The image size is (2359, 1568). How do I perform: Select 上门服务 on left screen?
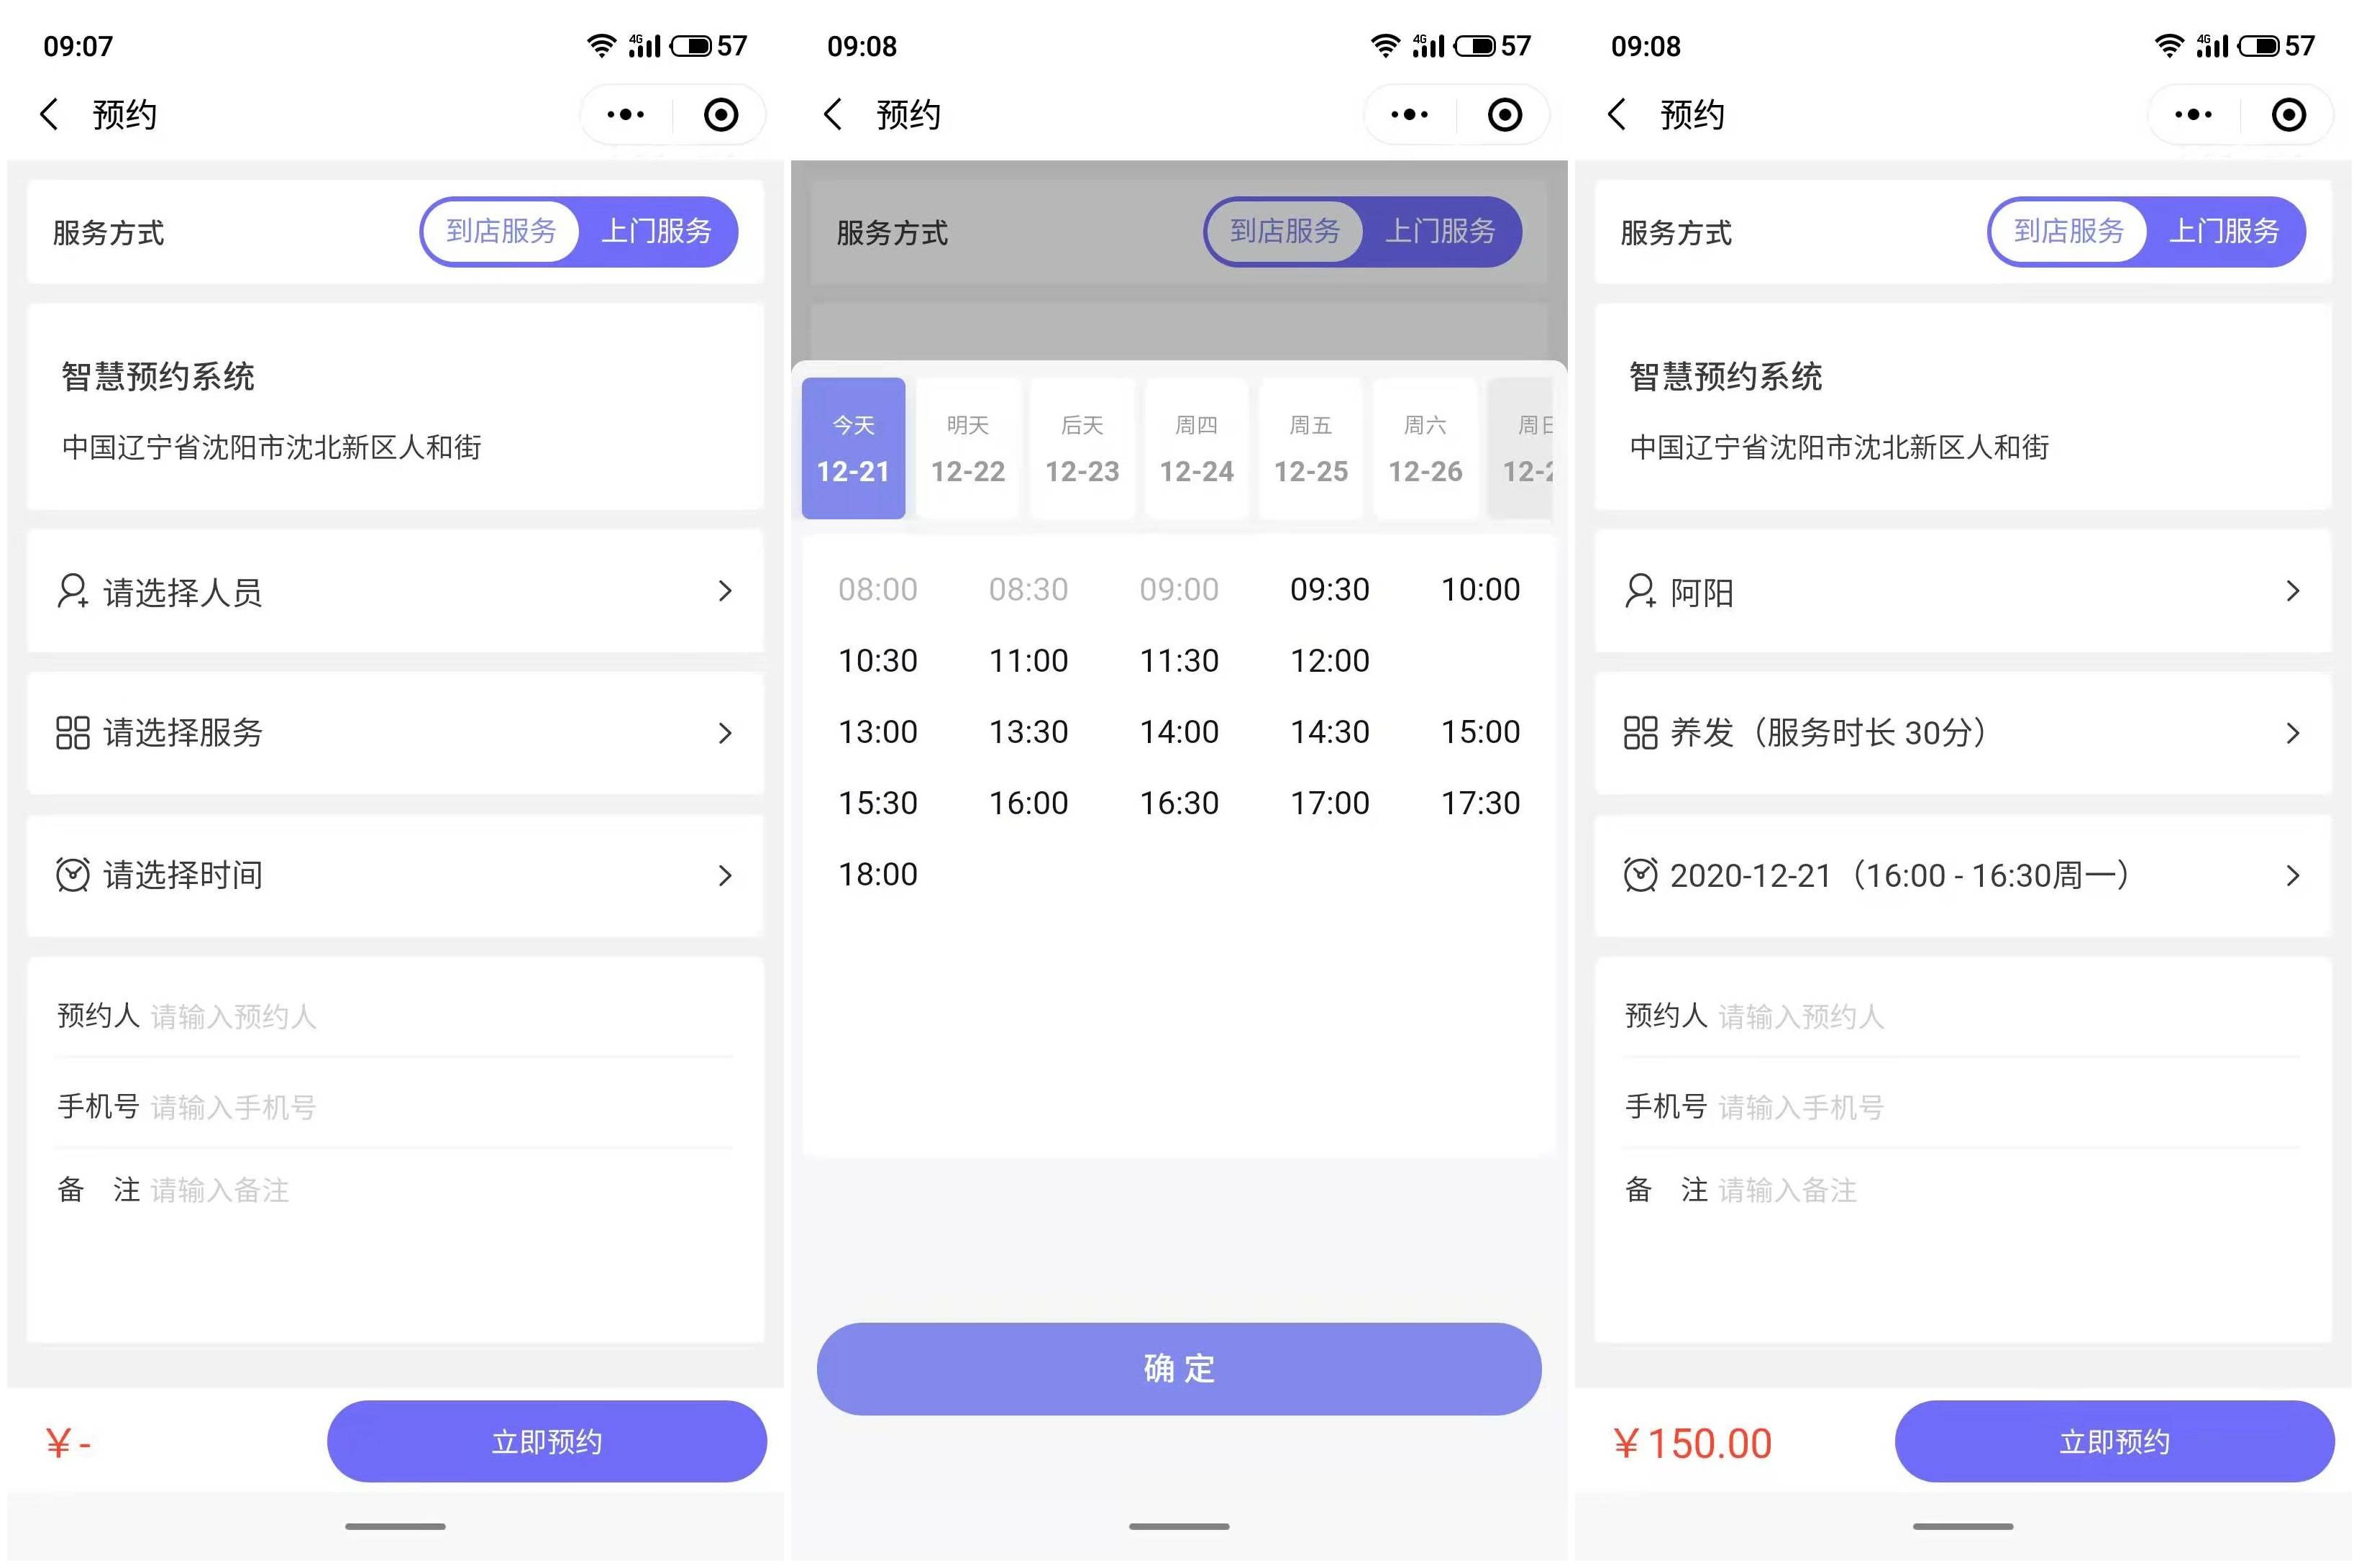click(x=656, y=232)
